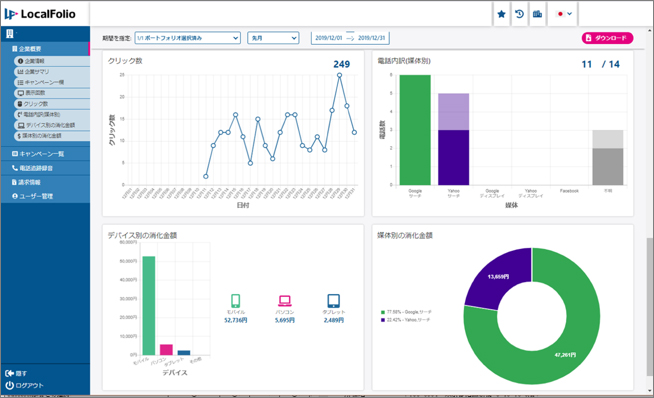Open the Japan flag language dropdown
The height and width of the screenshot is (398, 654).
click(564, 14)
